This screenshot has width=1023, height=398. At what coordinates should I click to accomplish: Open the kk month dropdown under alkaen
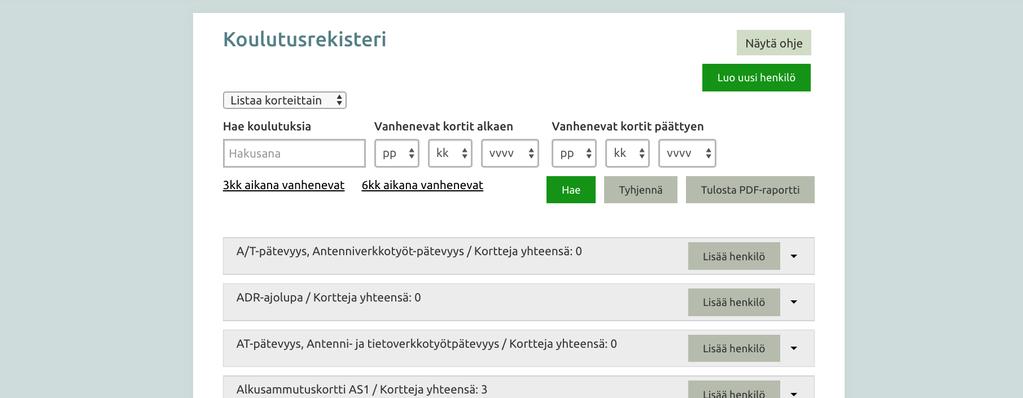450,153
